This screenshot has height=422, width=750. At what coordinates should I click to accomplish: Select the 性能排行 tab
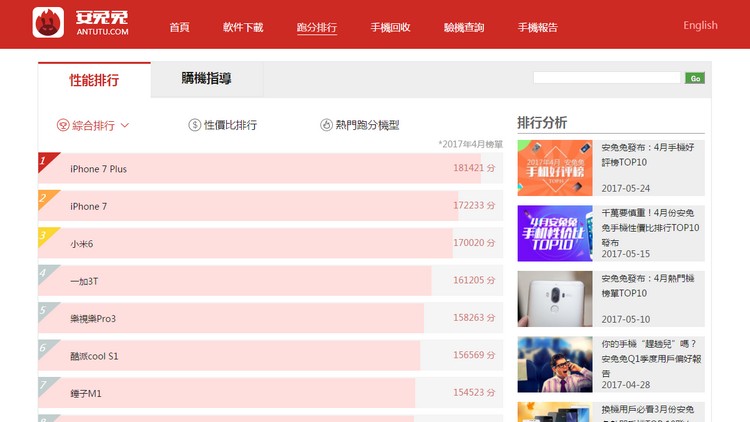[94, 80]
